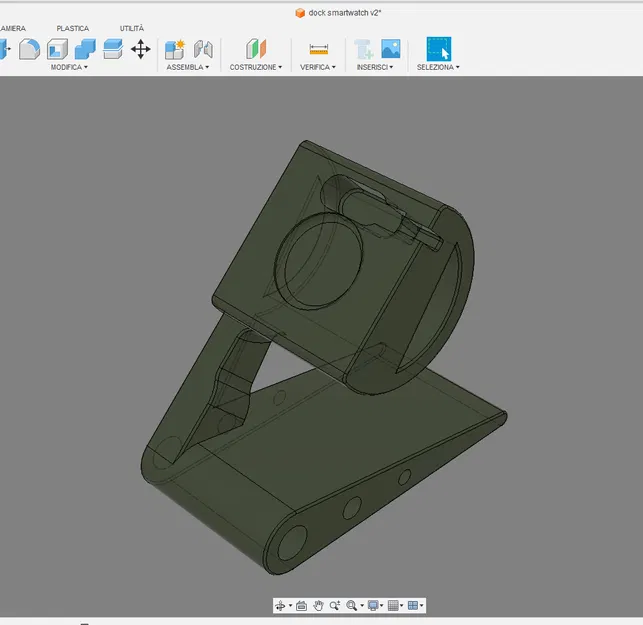Click the Pan hand icon in navigation bar
The image size is (643, 625).
(x=318, y=606)
